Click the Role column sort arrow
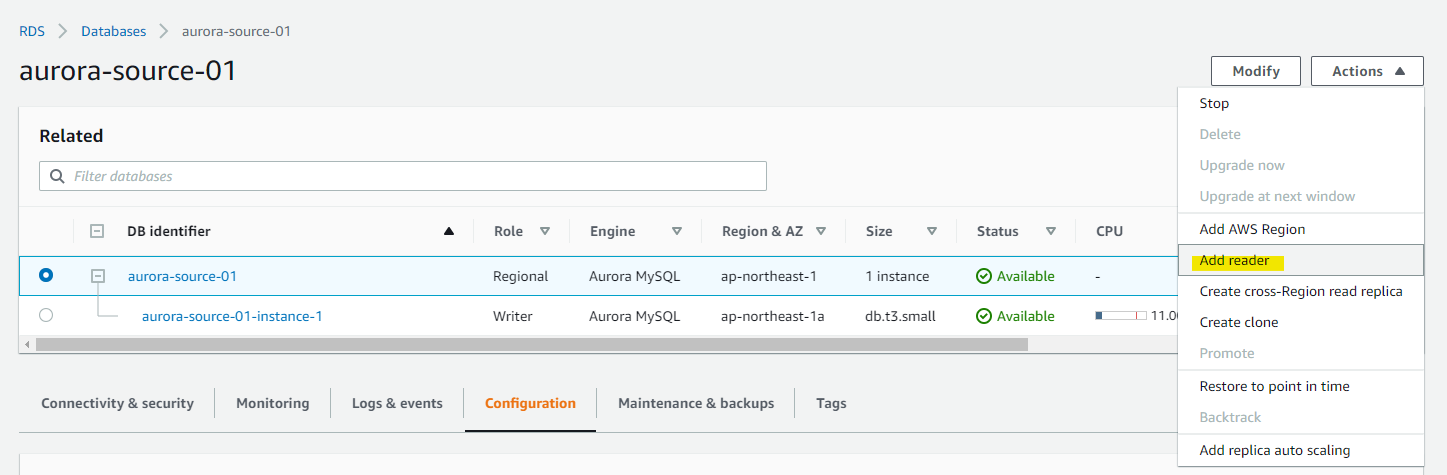Screen dimensions: 1447x475 545,231
